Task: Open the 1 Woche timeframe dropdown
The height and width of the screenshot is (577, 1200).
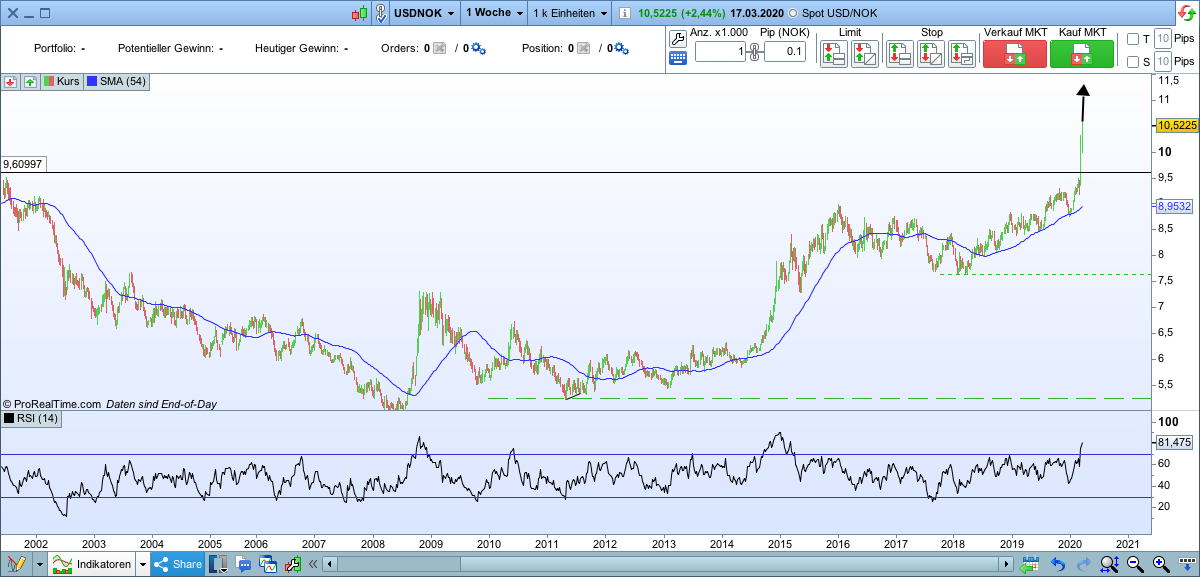Action: pos(493,13)
